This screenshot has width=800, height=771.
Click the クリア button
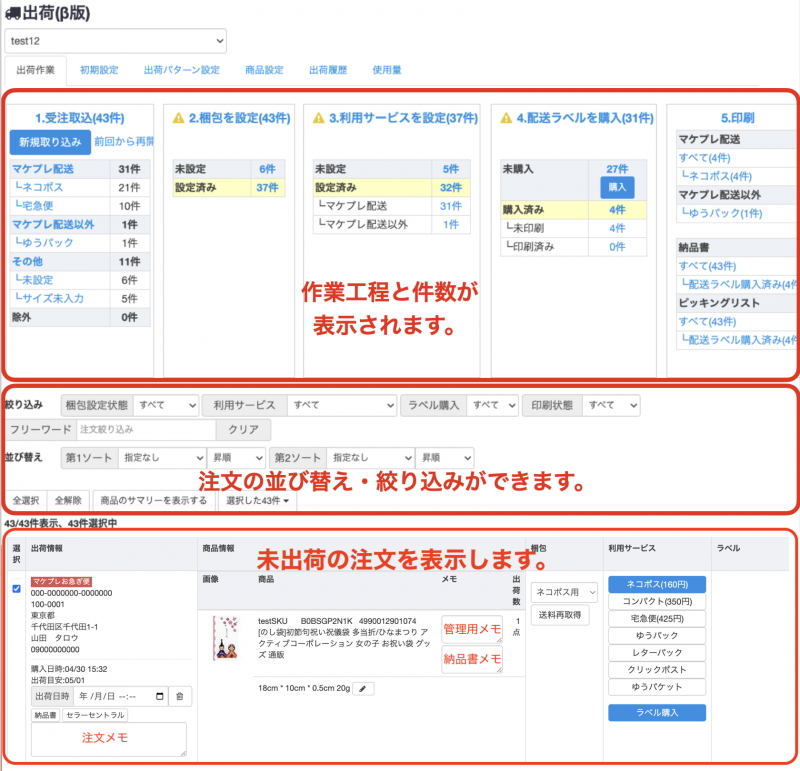[243, 430]
